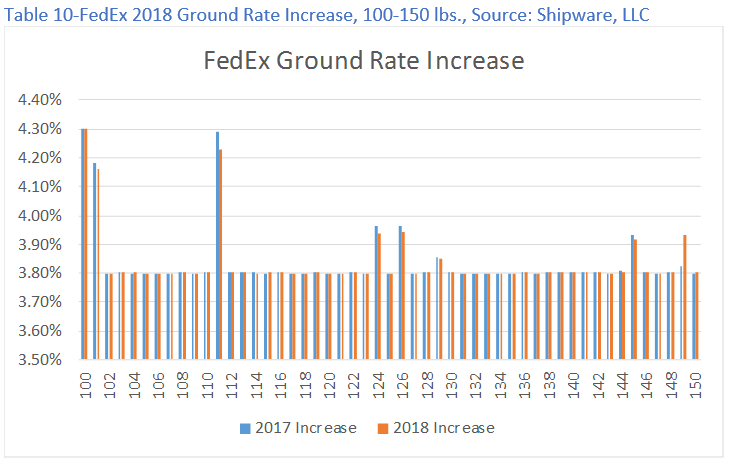The height and width of the screenshot is (469, 731).
Task: Click the 142 x-axis label
Action: pyautogui.click(x=598, y=385)
